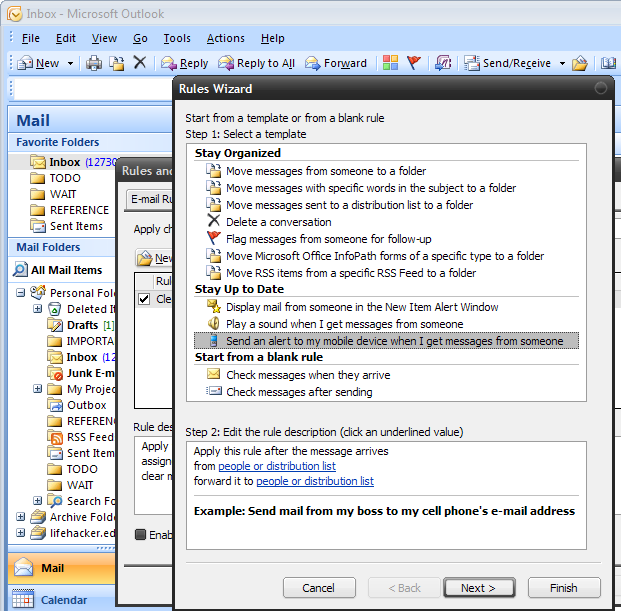The width and height of the screenshot is (621, 611).
Task: Expand the Archive Folders tree node
Action: 21,517
